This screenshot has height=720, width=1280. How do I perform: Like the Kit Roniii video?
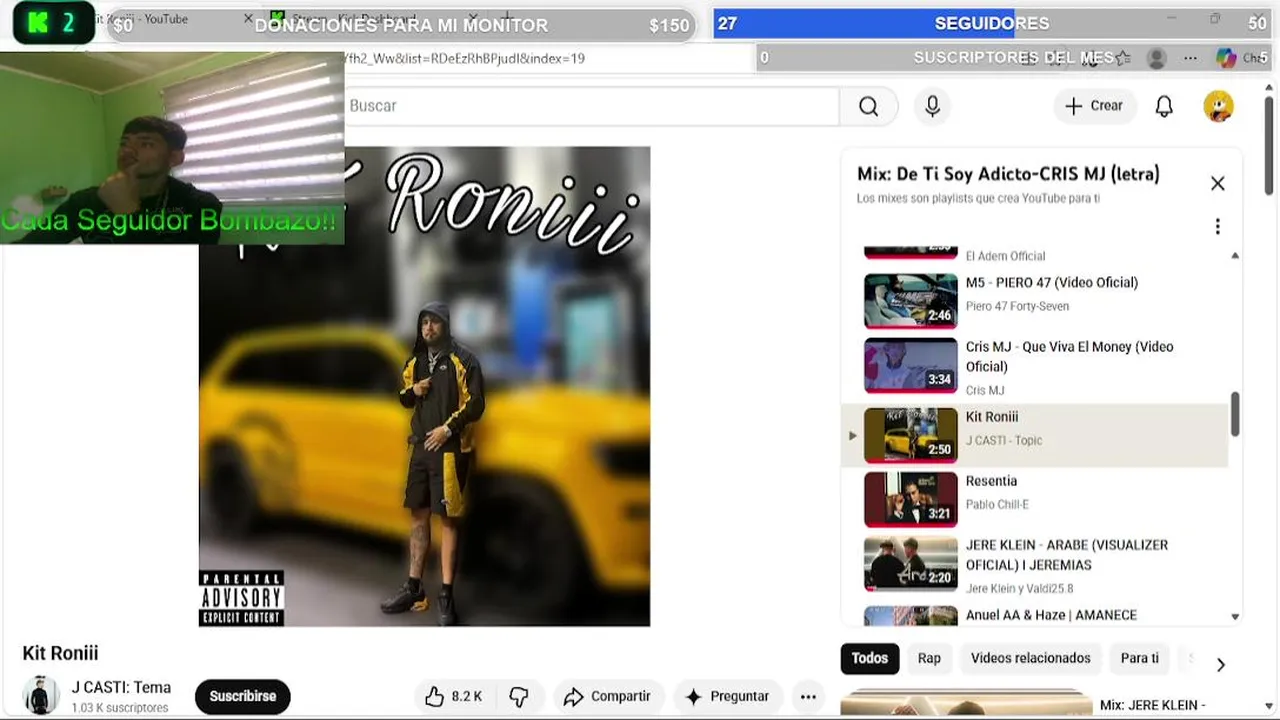453,697
